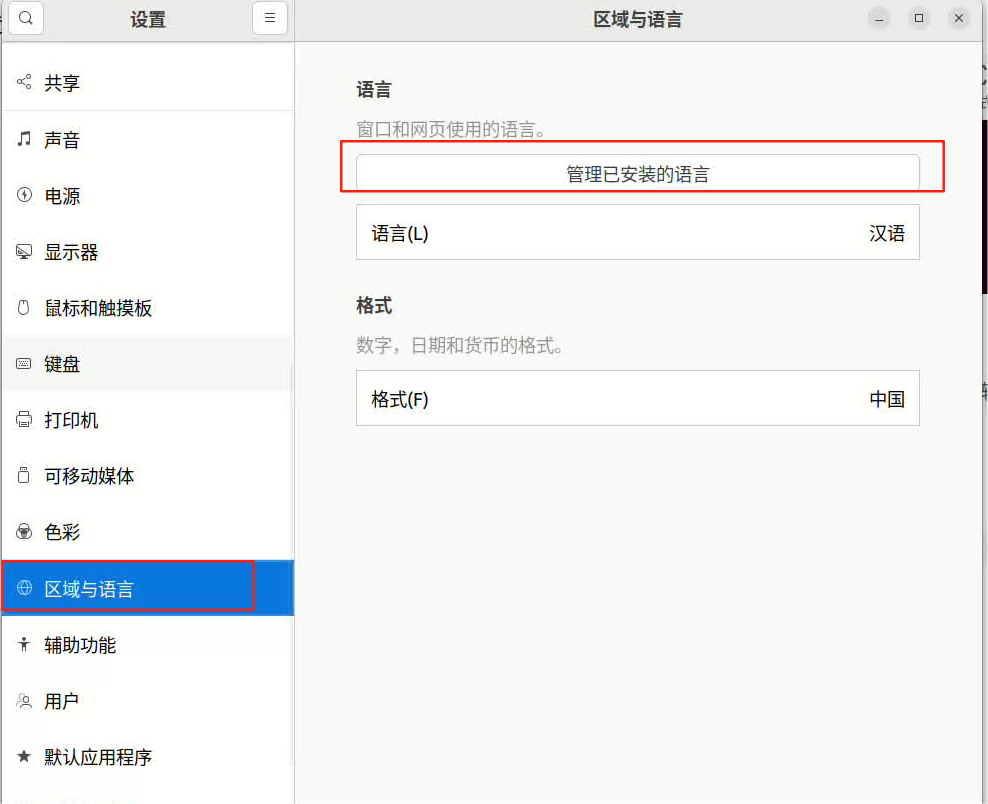Open the 打印机 printers panel

point(148,420)
